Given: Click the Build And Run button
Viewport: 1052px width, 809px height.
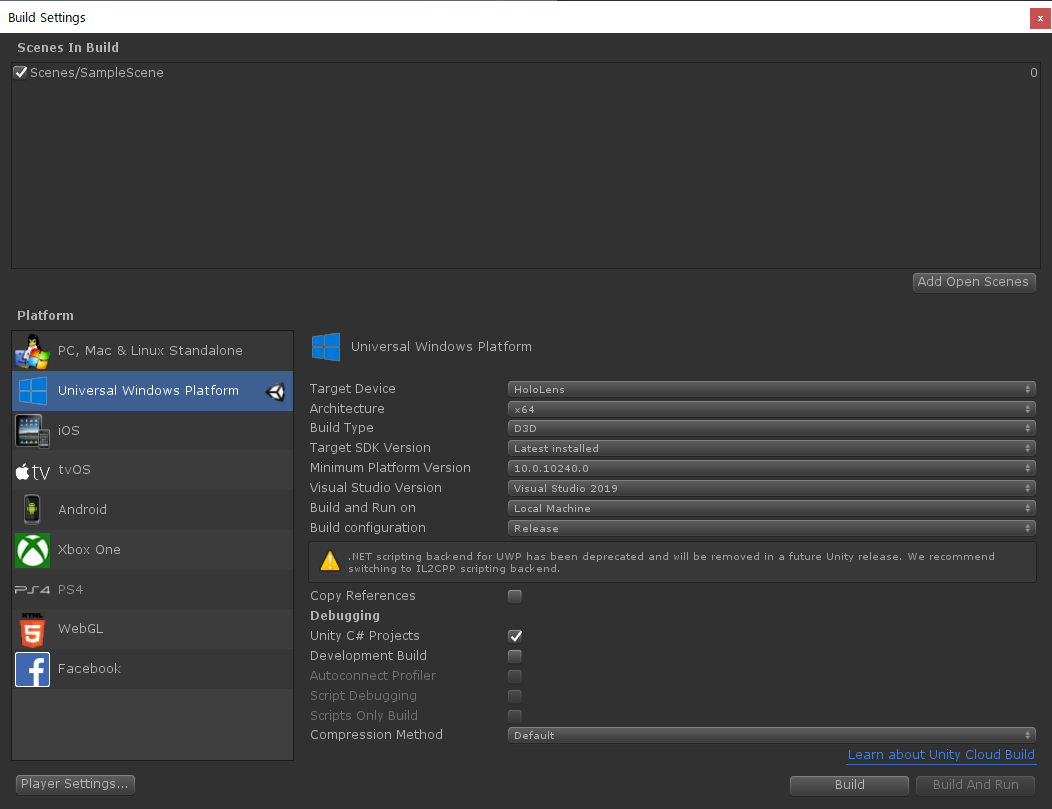Looking at the screenshot, I should tap(975, 785).
